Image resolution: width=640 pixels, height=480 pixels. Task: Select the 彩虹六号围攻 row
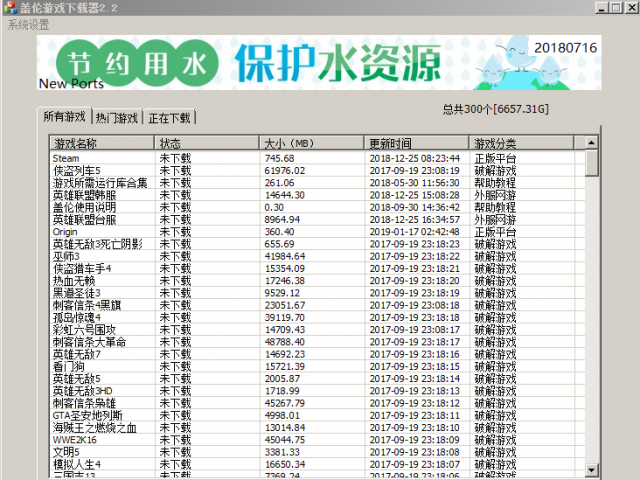pyautogui.click(x=316, y=330)
